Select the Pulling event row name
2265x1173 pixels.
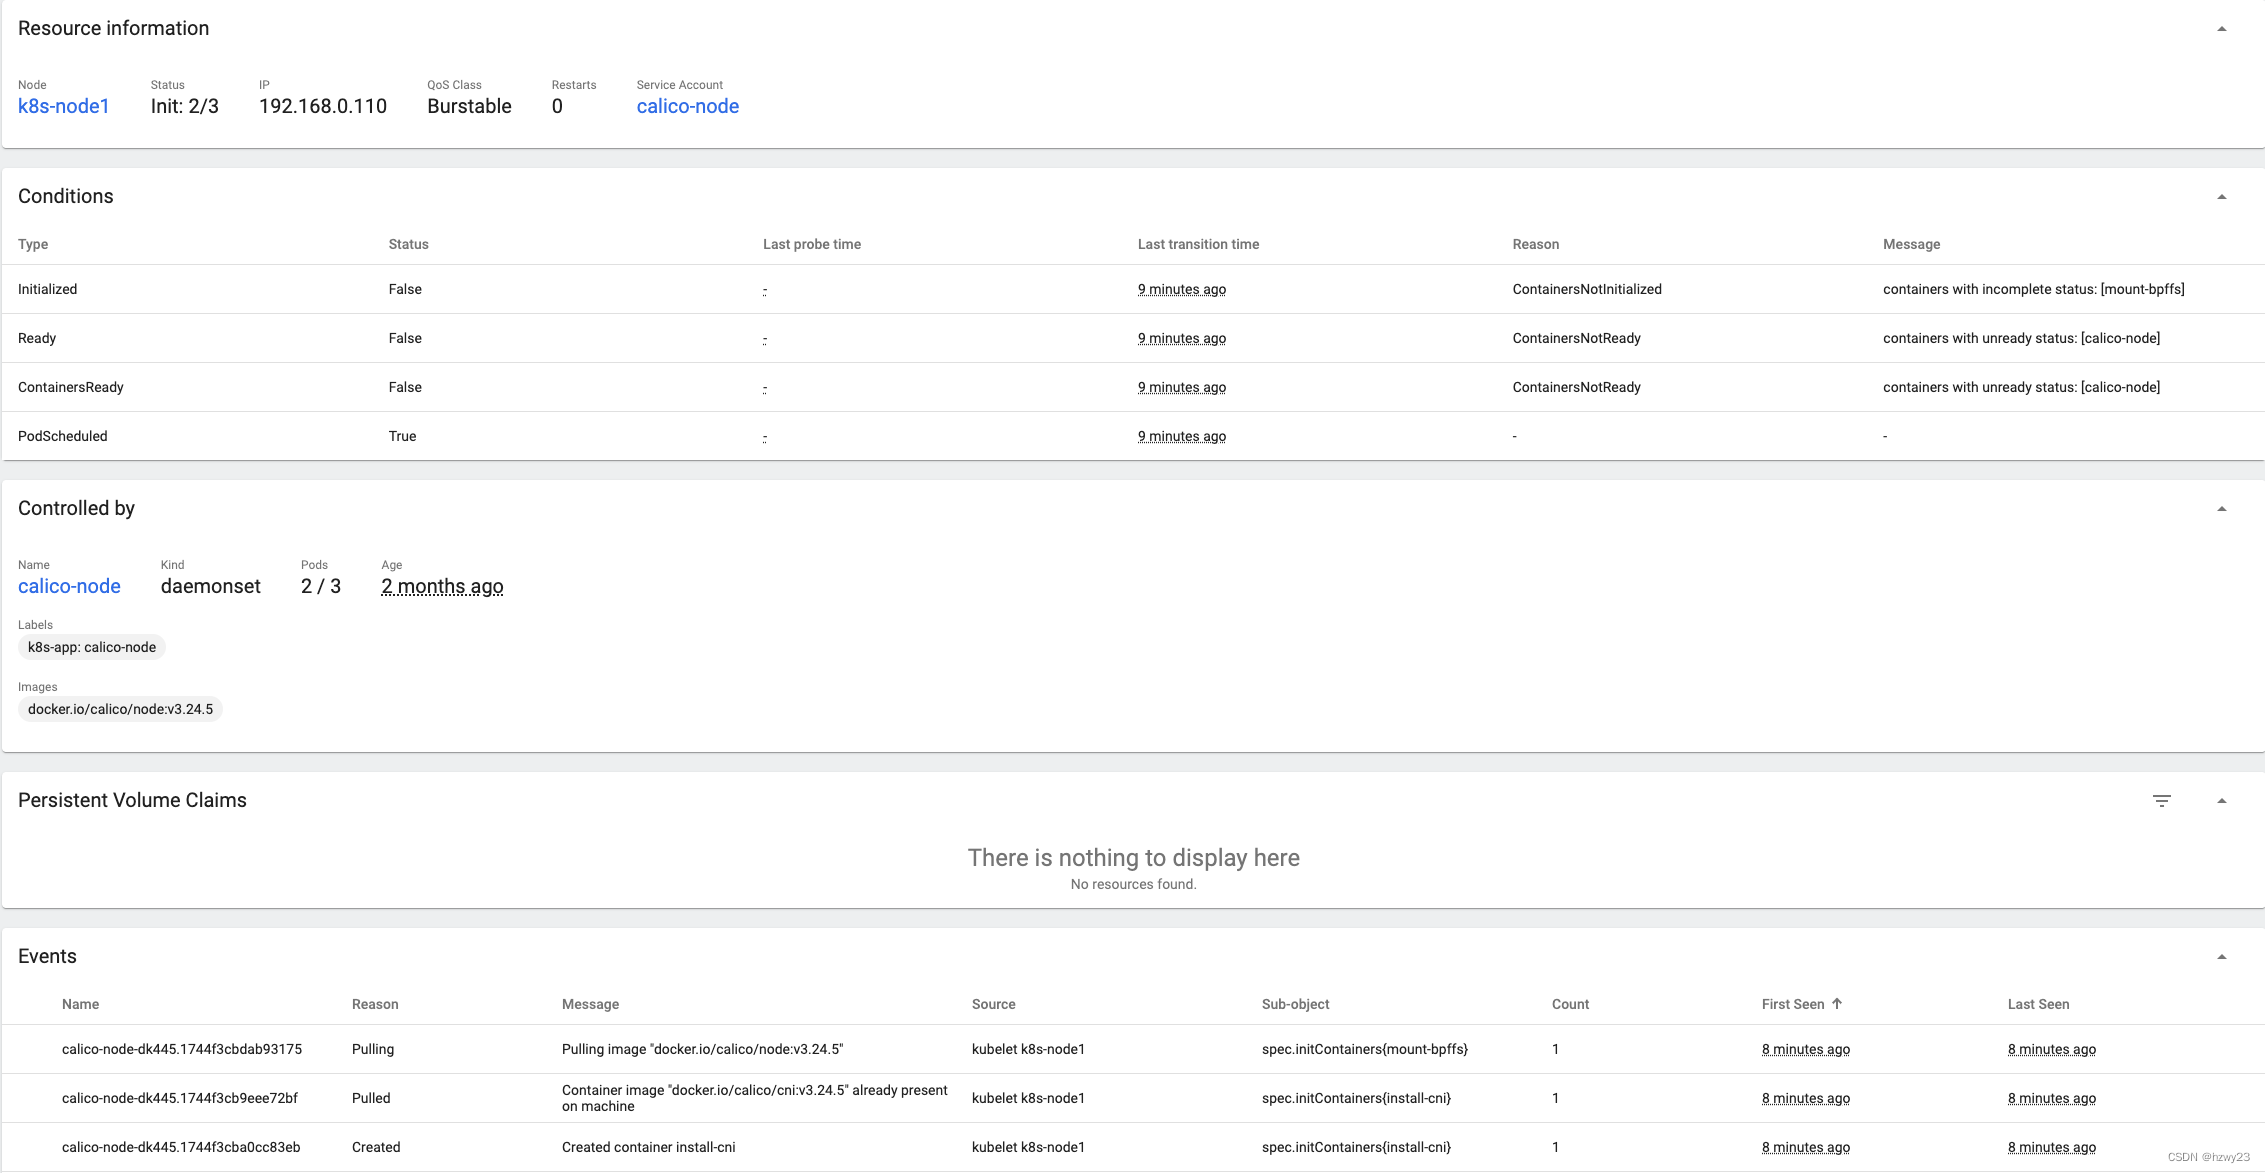182,1049
